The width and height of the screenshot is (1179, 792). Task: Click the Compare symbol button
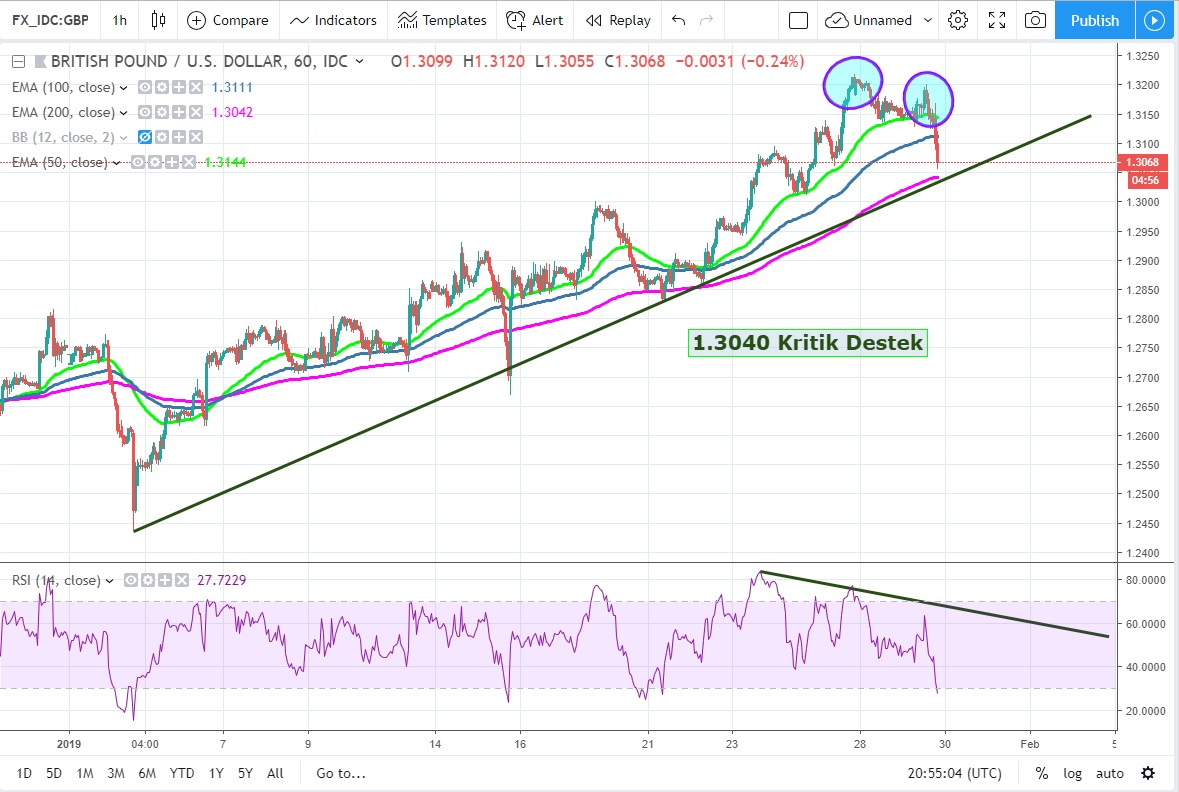tap(228, 20)
